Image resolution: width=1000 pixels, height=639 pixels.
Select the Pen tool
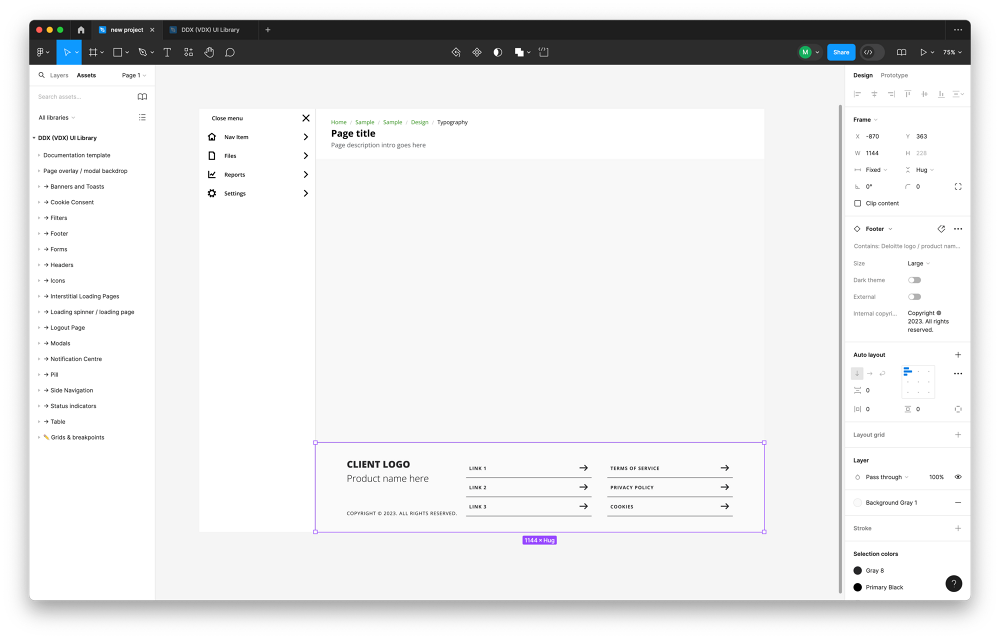[143, 52]
